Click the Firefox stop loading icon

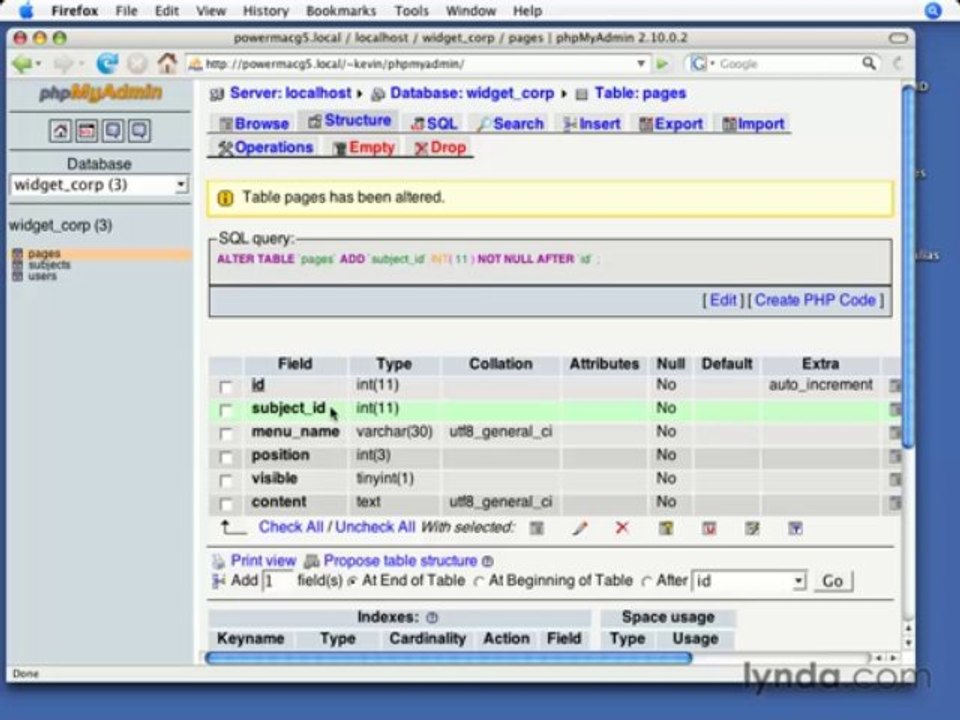137,63
